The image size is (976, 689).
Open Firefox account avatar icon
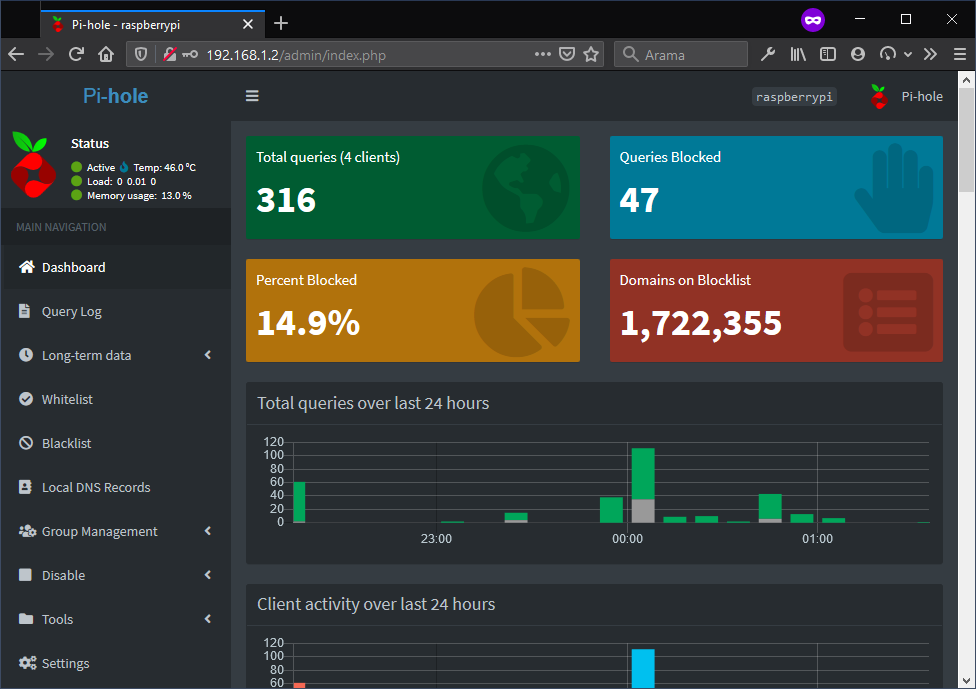click(x=858, y=55)
